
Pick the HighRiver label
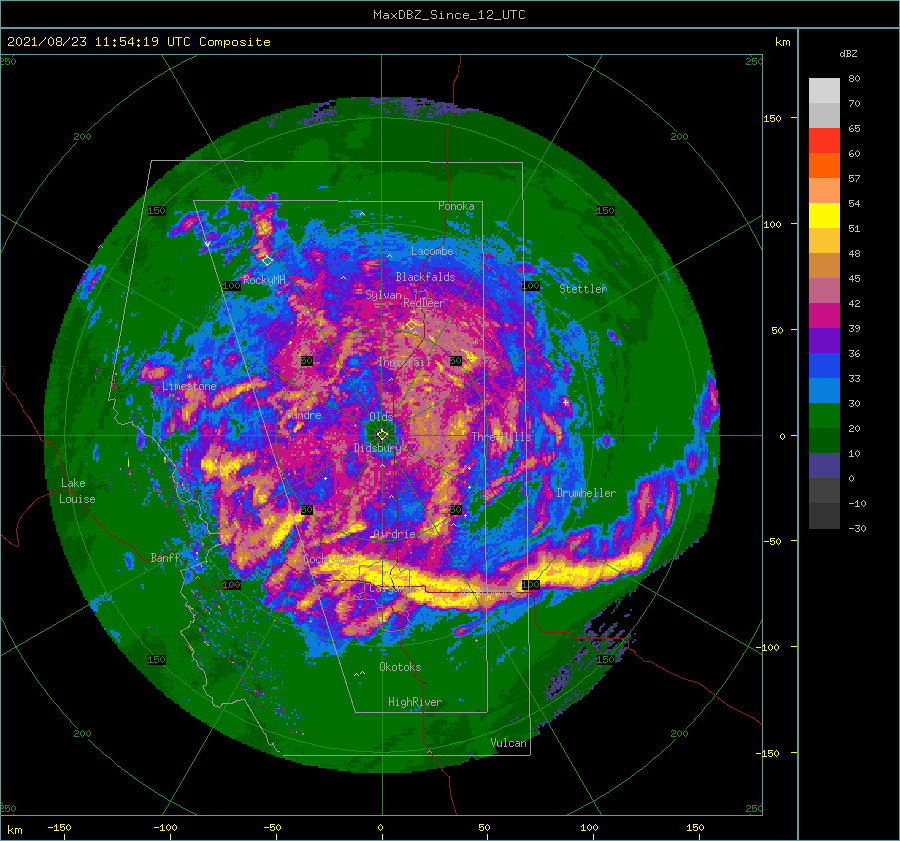[x=415, y=702]
